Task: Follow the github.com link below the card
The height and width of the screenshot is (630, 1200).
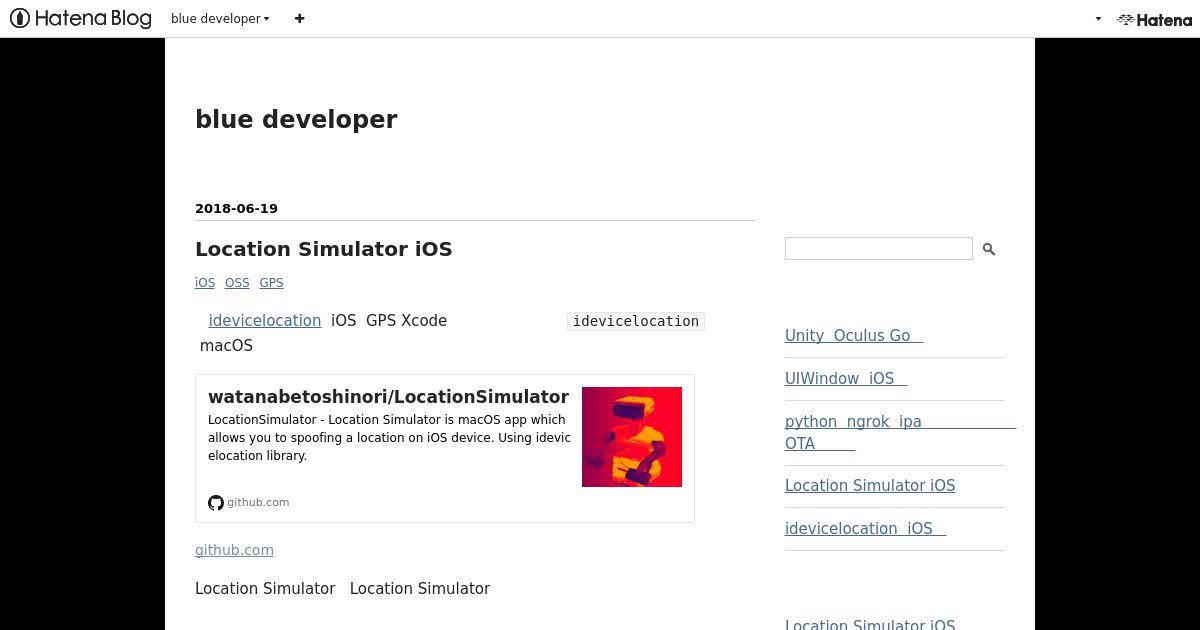Action: click(x=234, y=550)
